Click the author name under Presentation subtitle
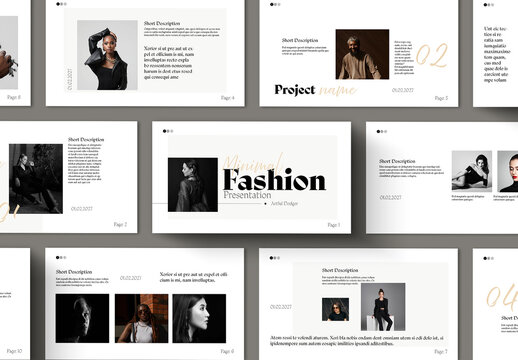This screenshot has width=518, height=360. tap(284, 203)
